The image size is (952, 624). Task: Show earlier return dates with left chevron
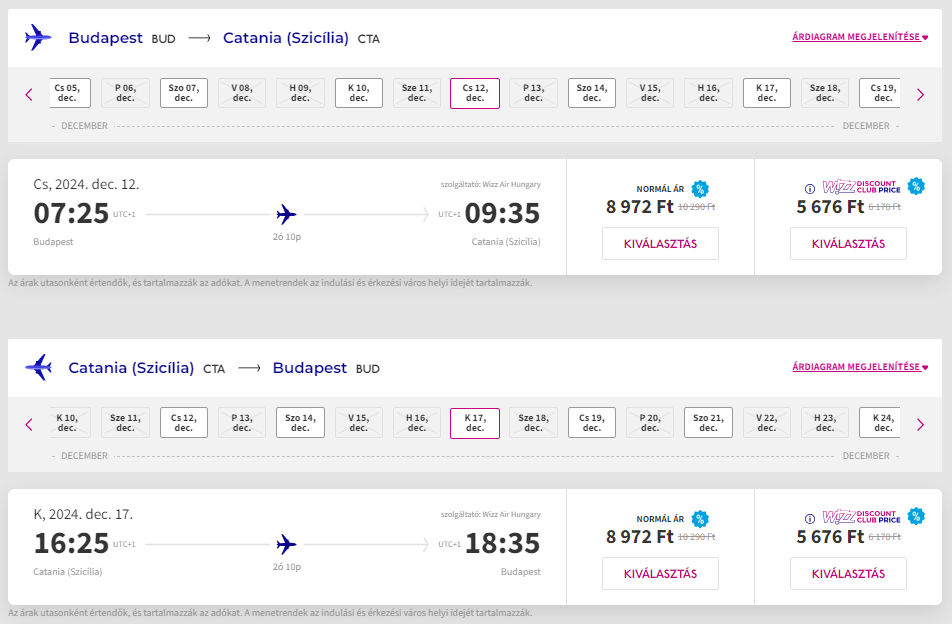29,425
